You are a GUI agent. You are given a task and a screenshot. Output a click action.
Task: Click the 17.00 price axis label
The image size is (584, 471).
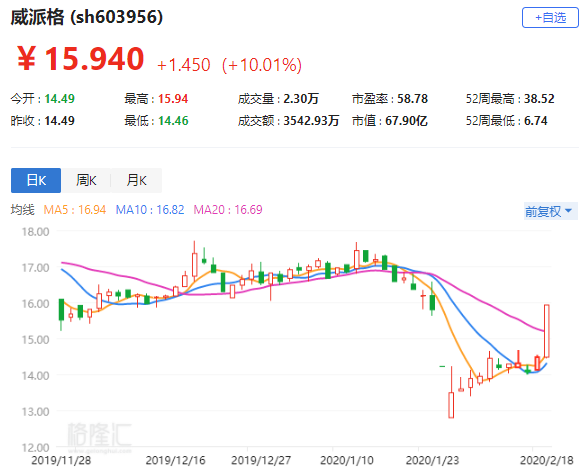(x=35, y=267)
